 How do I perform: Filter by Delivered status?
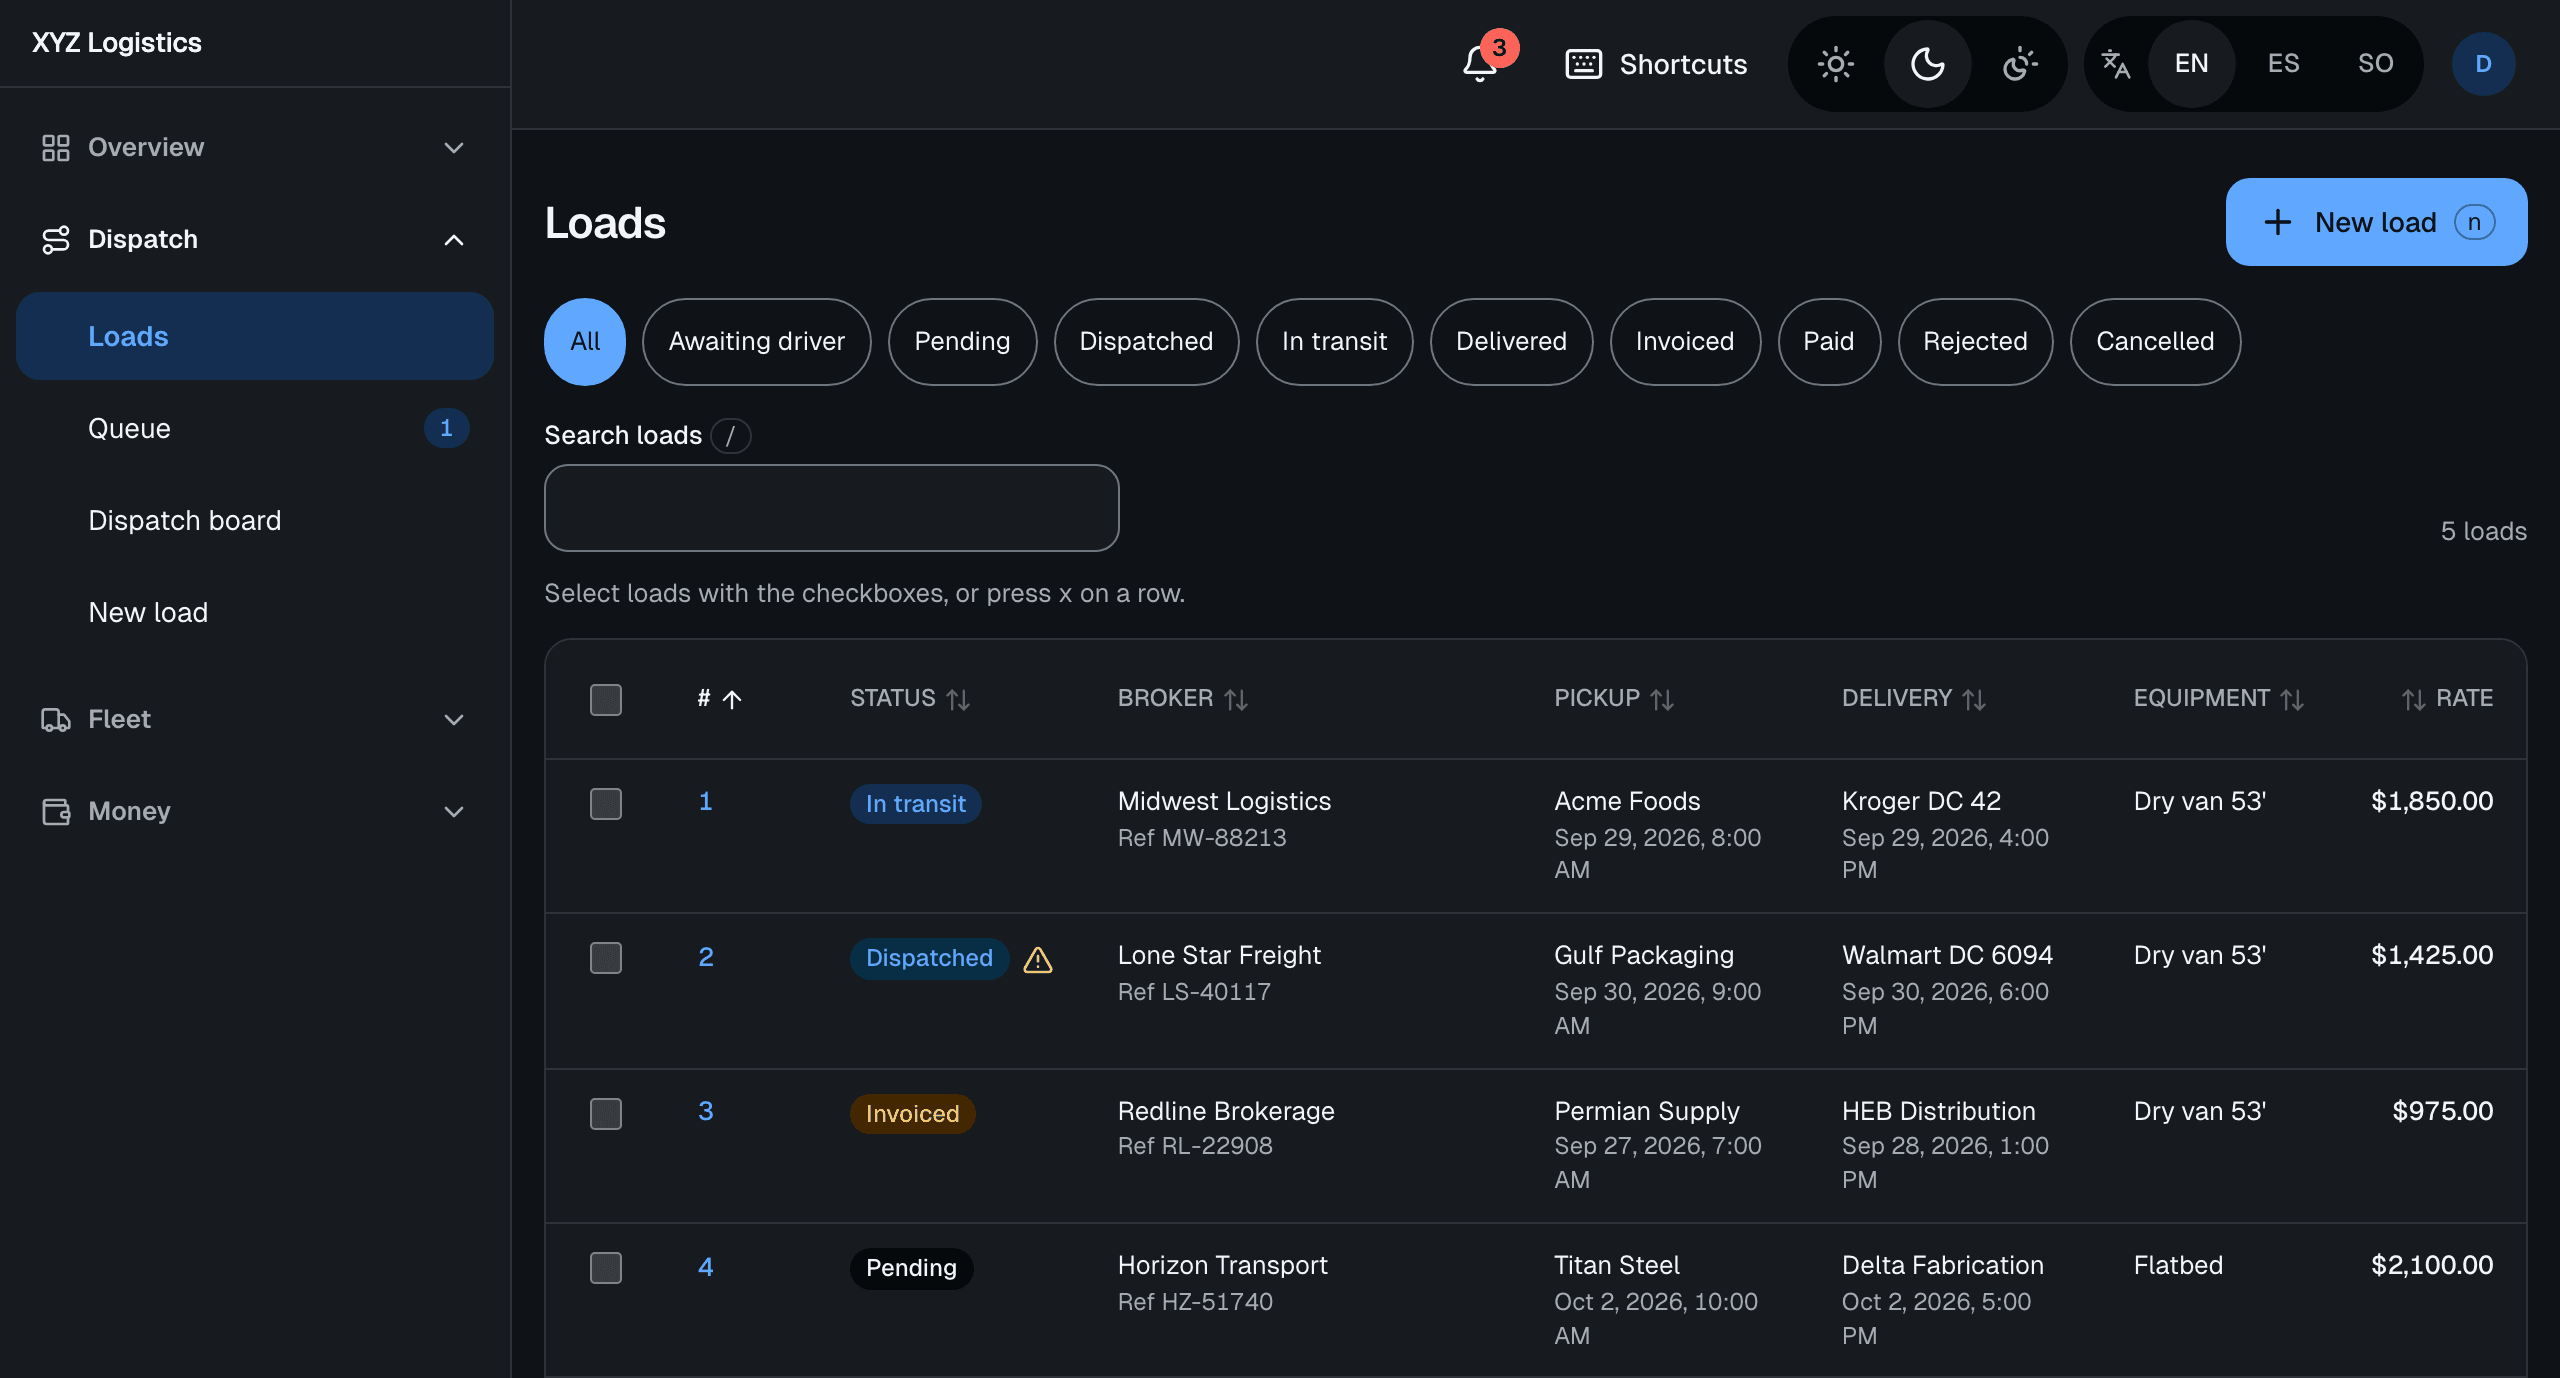tap(1511, 342)
